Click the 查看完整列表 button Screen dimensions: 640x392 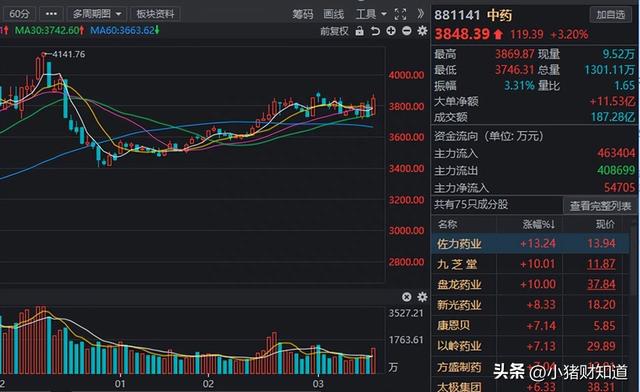[x=600, y=206]
